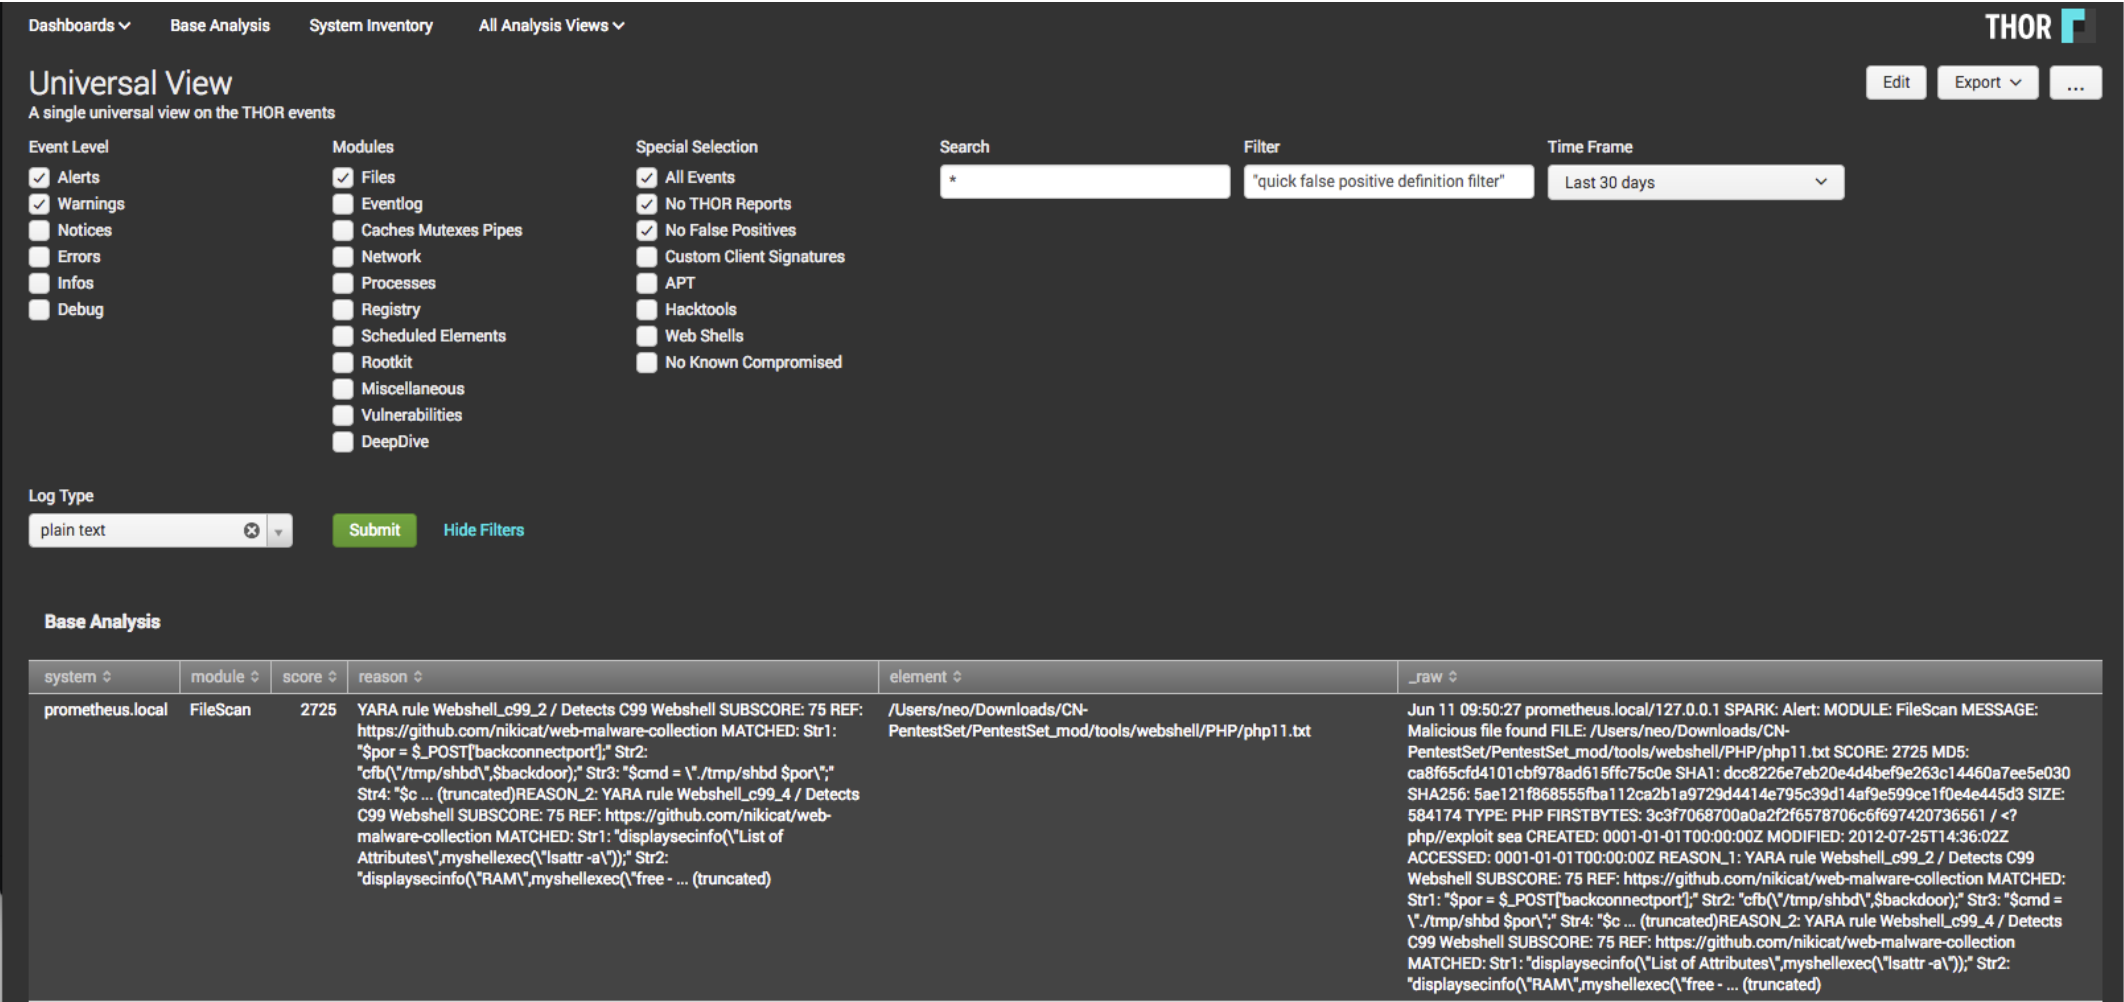Click the Universal View page title
This screenshot has height=1002, width=2124.
(130, 83)
